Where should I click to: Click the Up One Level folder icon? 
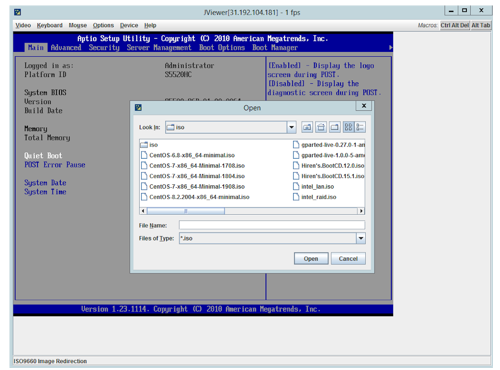[x=307, y=127]
